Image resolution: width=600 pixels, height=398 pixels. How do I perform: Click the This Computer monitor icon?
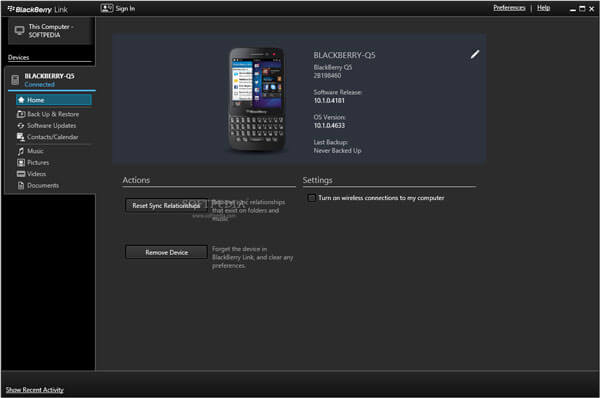click(19, 31)
